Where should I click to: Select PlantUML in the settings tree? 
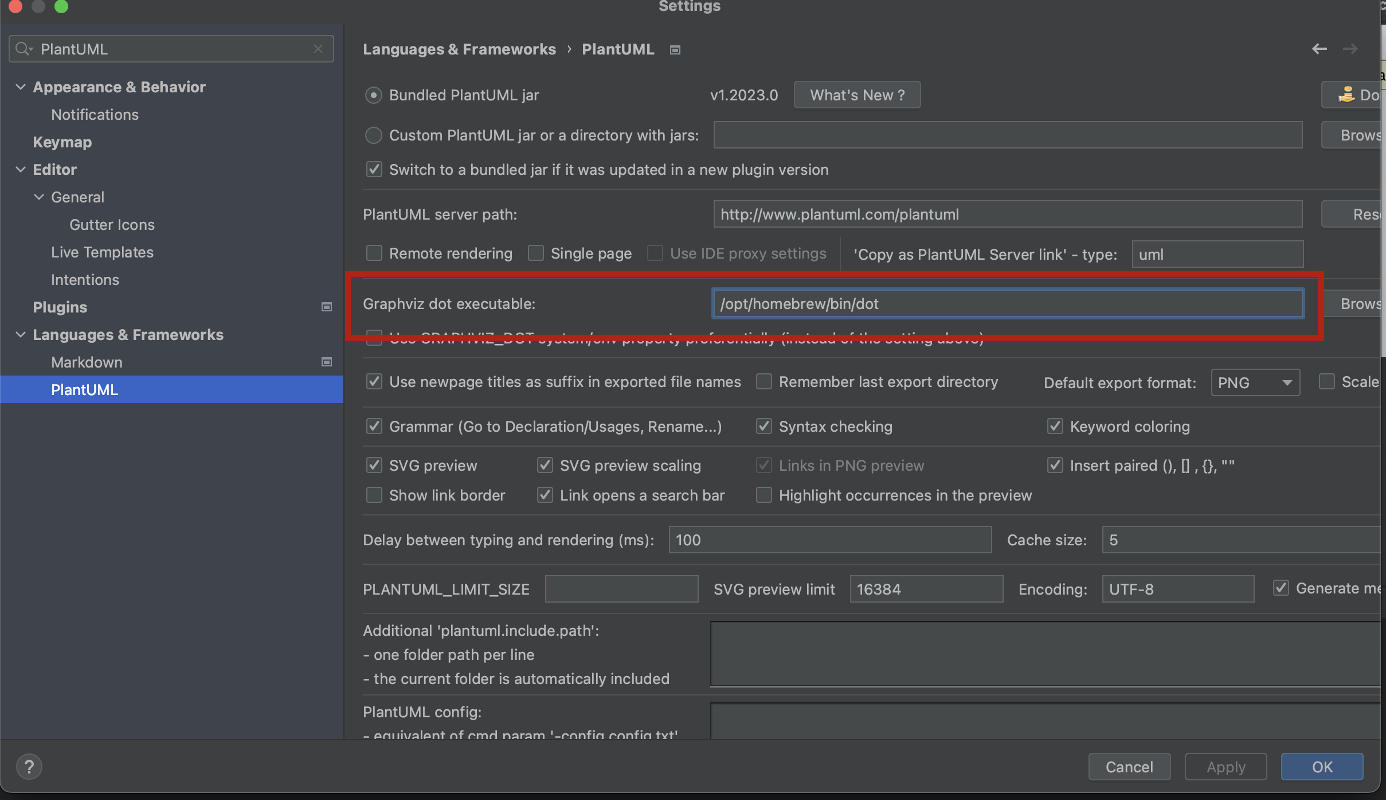171,390
